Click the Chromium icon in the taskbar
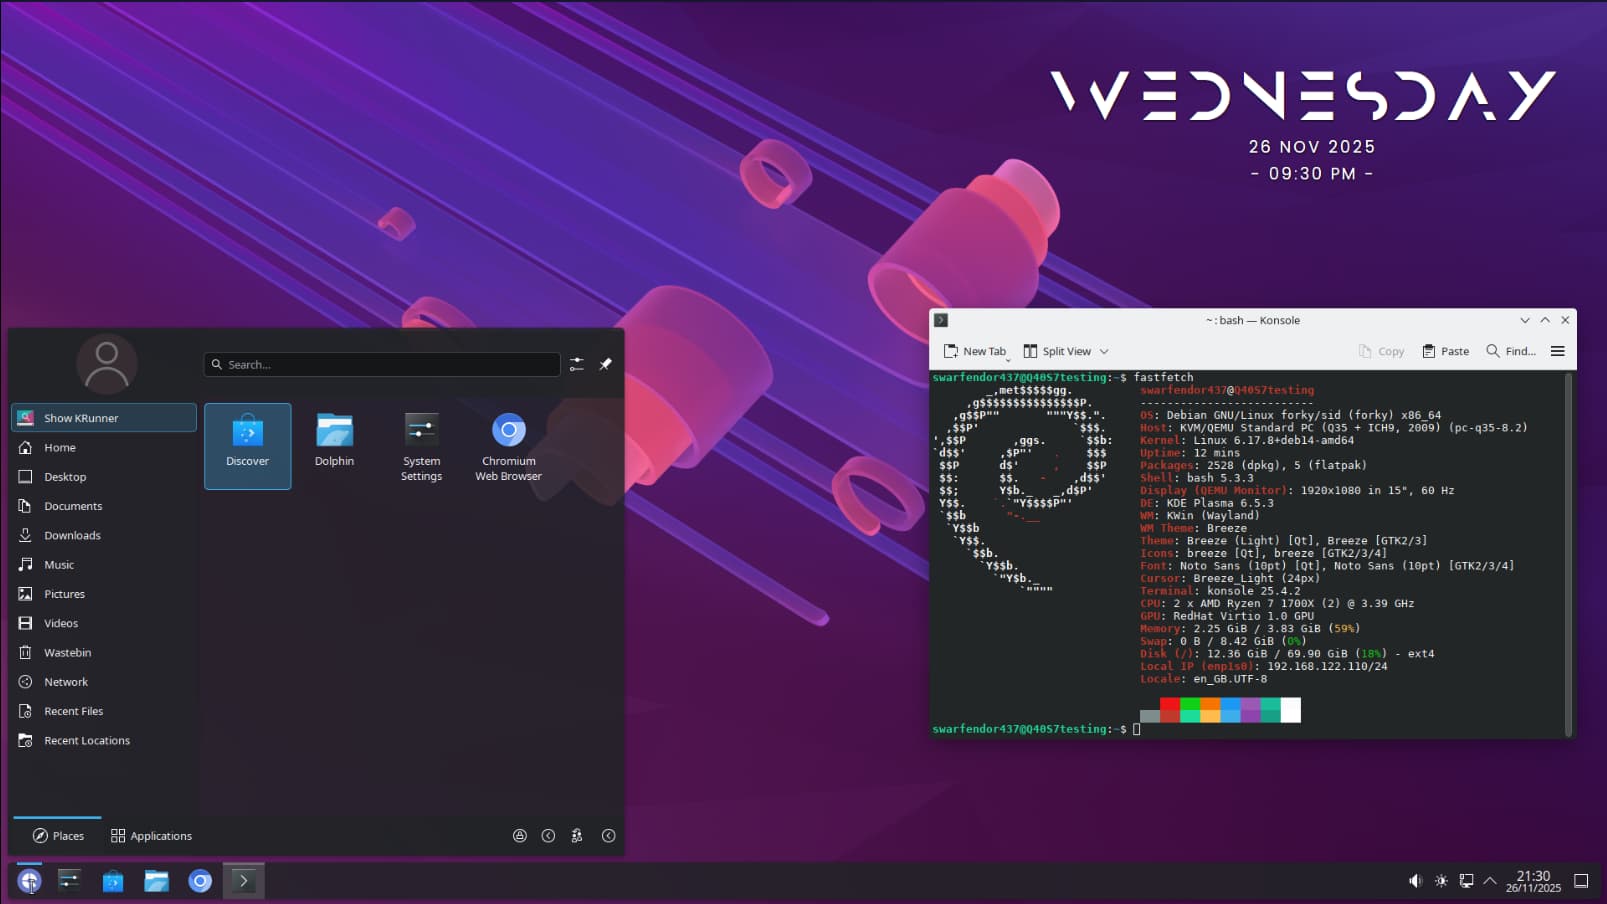 [200, 881]
